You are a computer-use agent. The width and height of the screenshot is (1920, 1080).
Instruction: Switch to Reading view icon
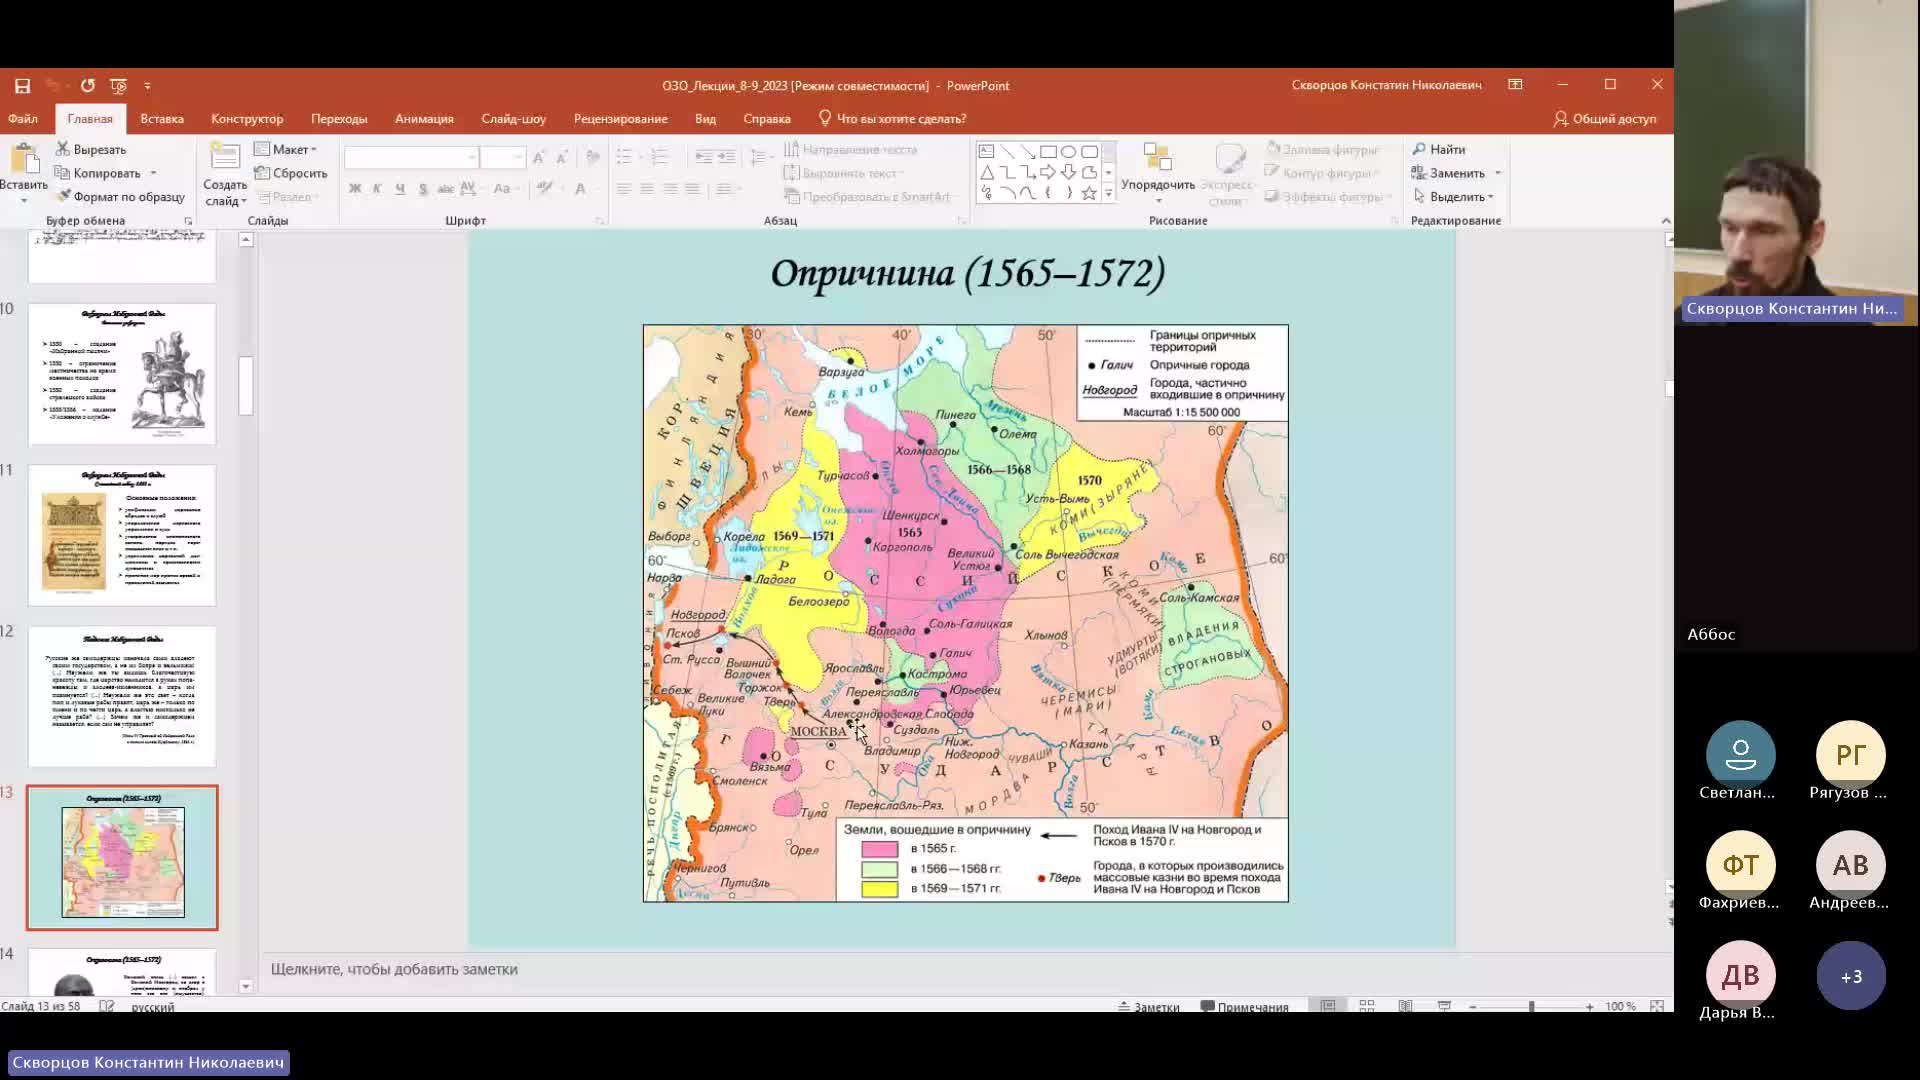pyautogui.click(x=1405, y=1006)
